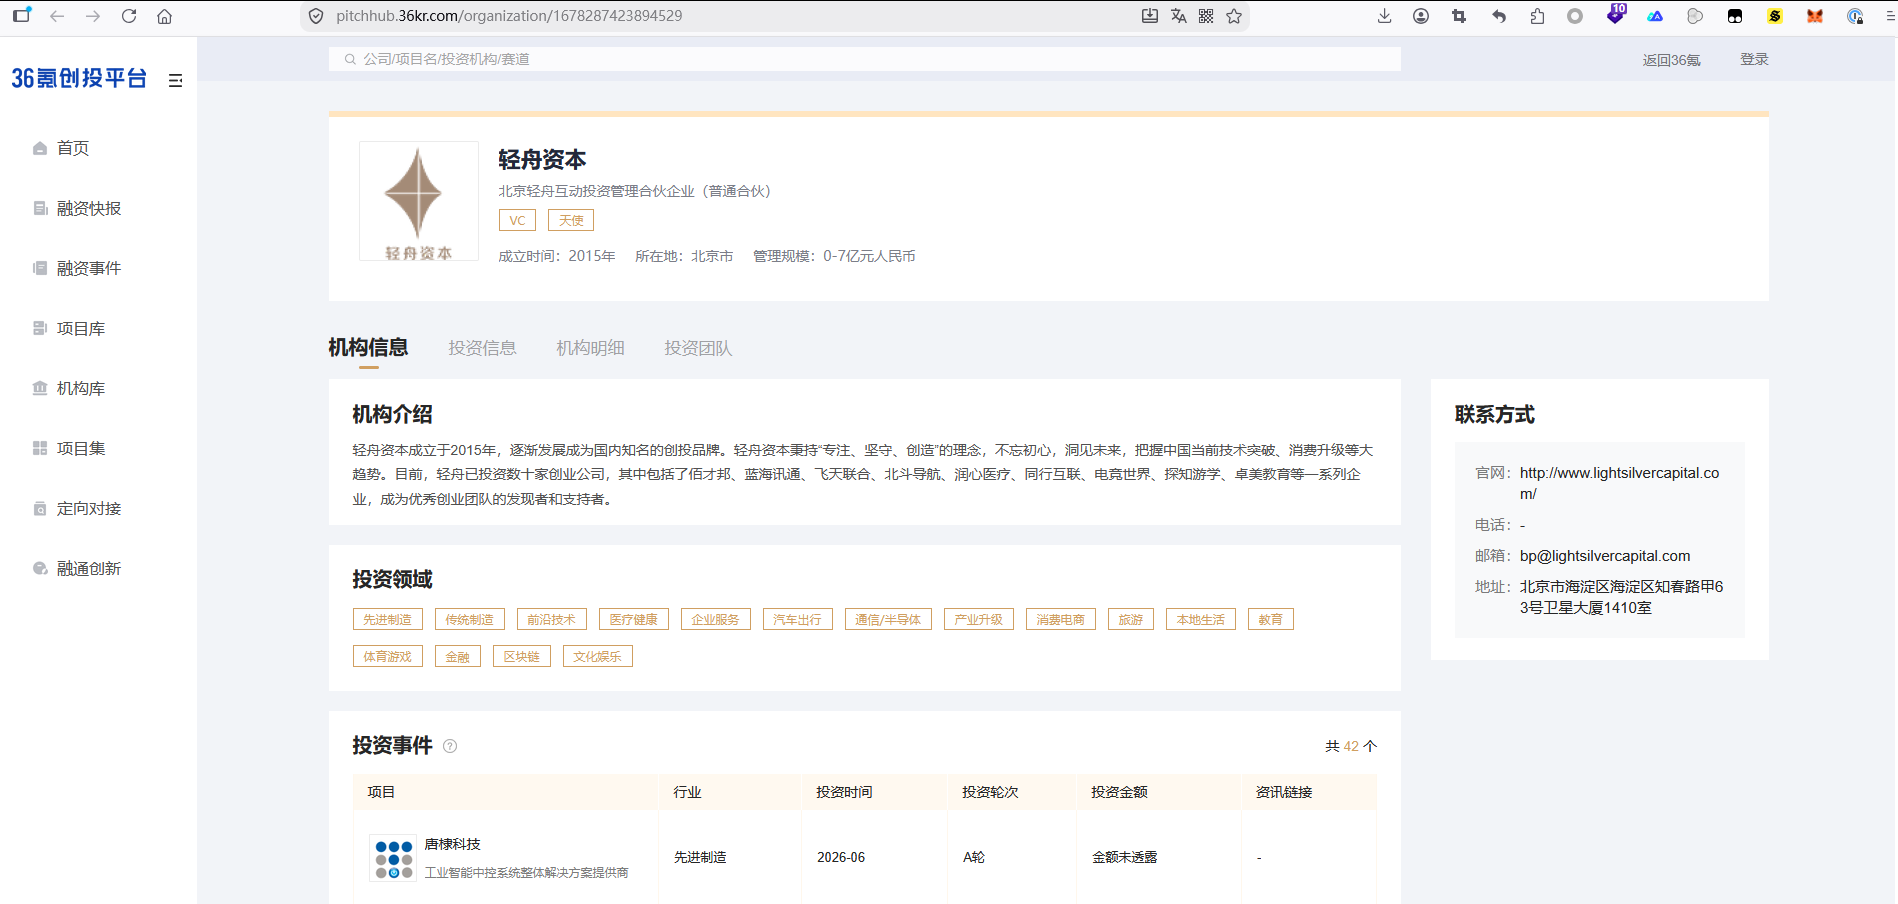This screenshot has width=1898, height=904.
Task: Start a screenshot with the crop icon
Action: click(1459, 16)
